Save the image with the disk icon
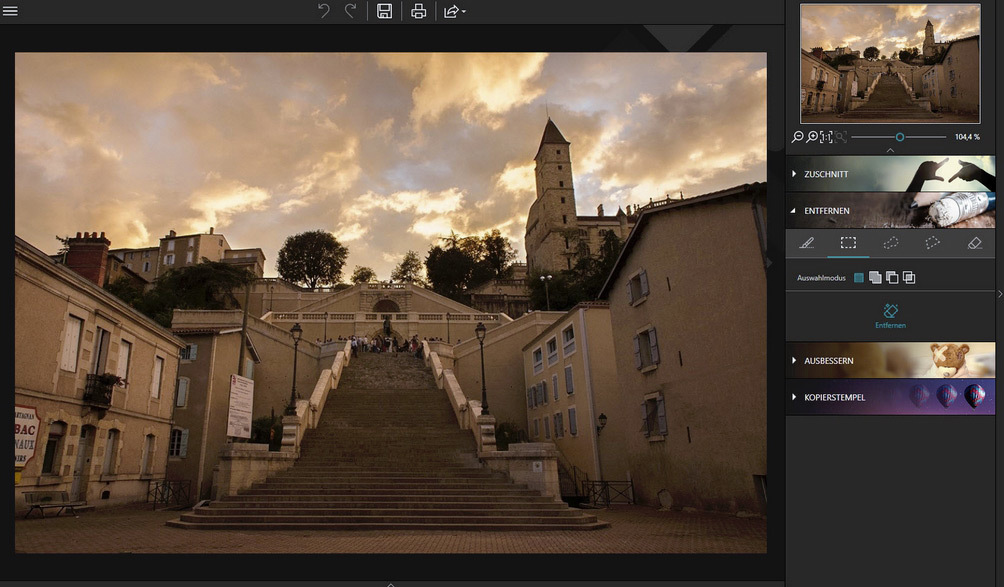Screen dimensions: 1004x587 [x=384, y=11]
